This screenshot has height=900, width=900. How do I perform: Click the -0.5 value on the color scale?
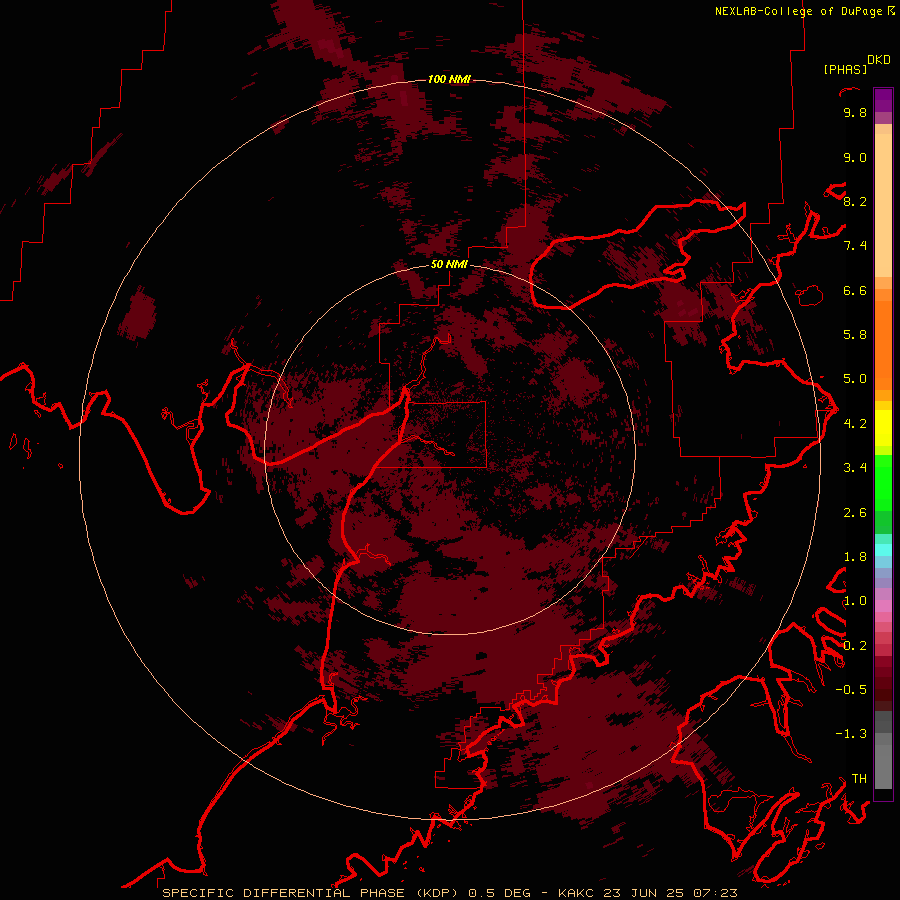click(x=851, y=690)
